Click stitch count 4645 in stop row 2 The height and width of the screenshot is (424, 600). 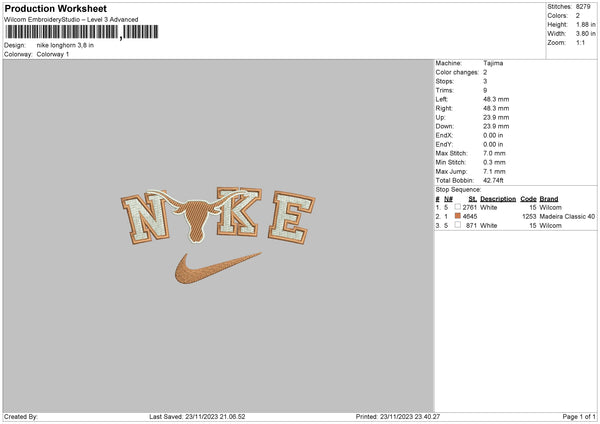470,217
